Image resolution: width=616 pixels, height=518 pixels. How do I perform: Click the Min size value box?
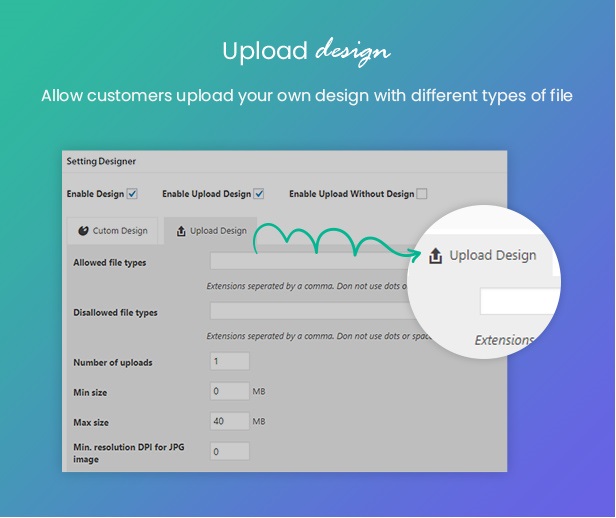(229, 392)
